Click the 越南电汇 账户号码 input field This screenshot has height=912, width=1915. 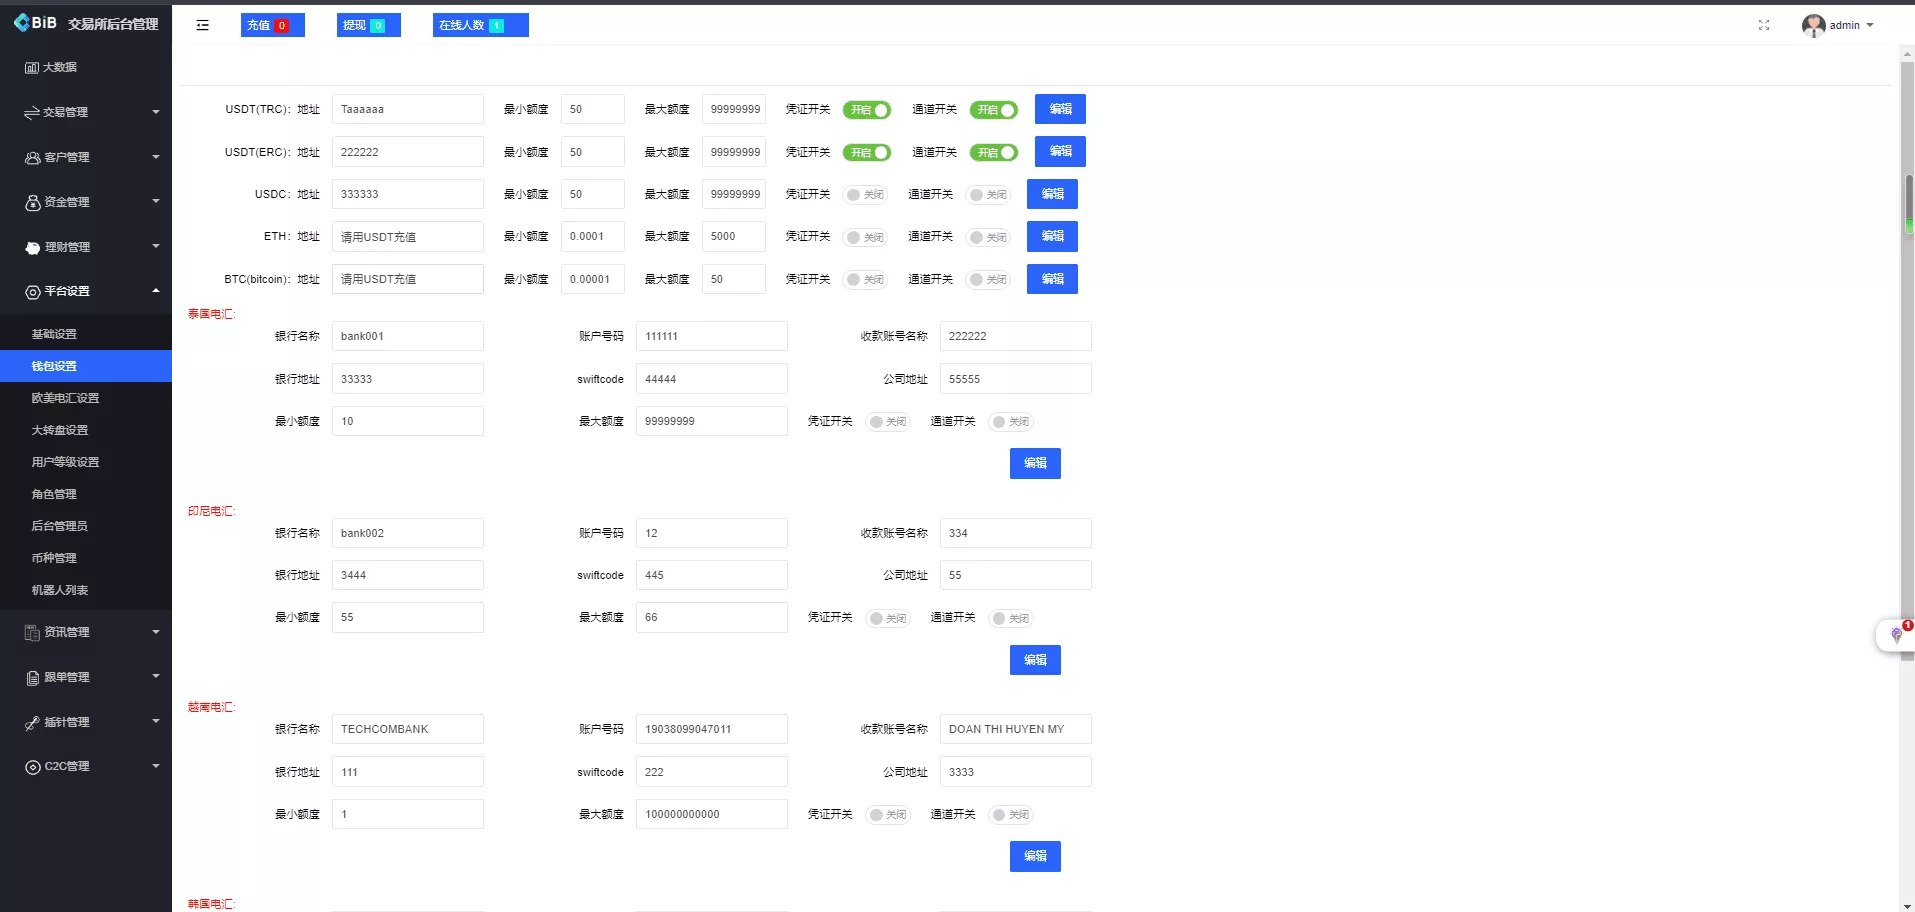click(711, 729)
